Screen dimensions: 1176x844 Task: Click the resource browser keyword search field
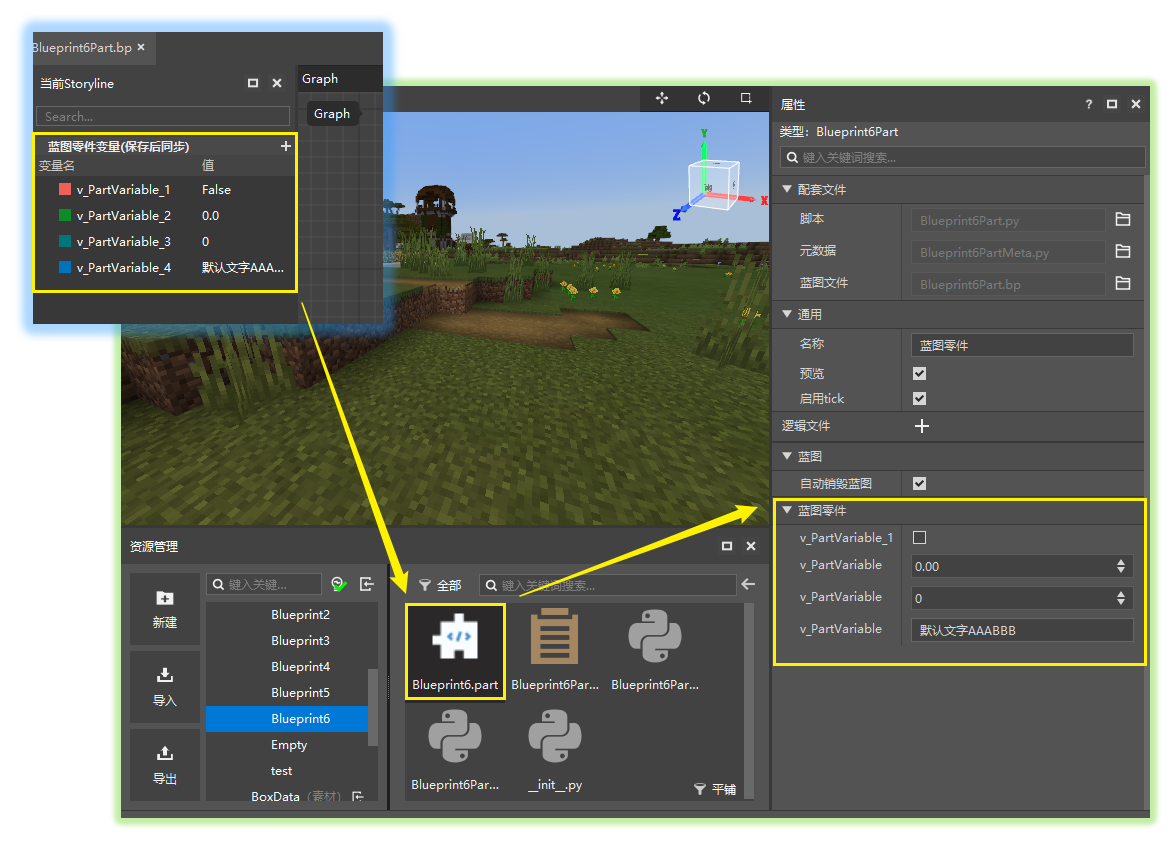(608, 585)
